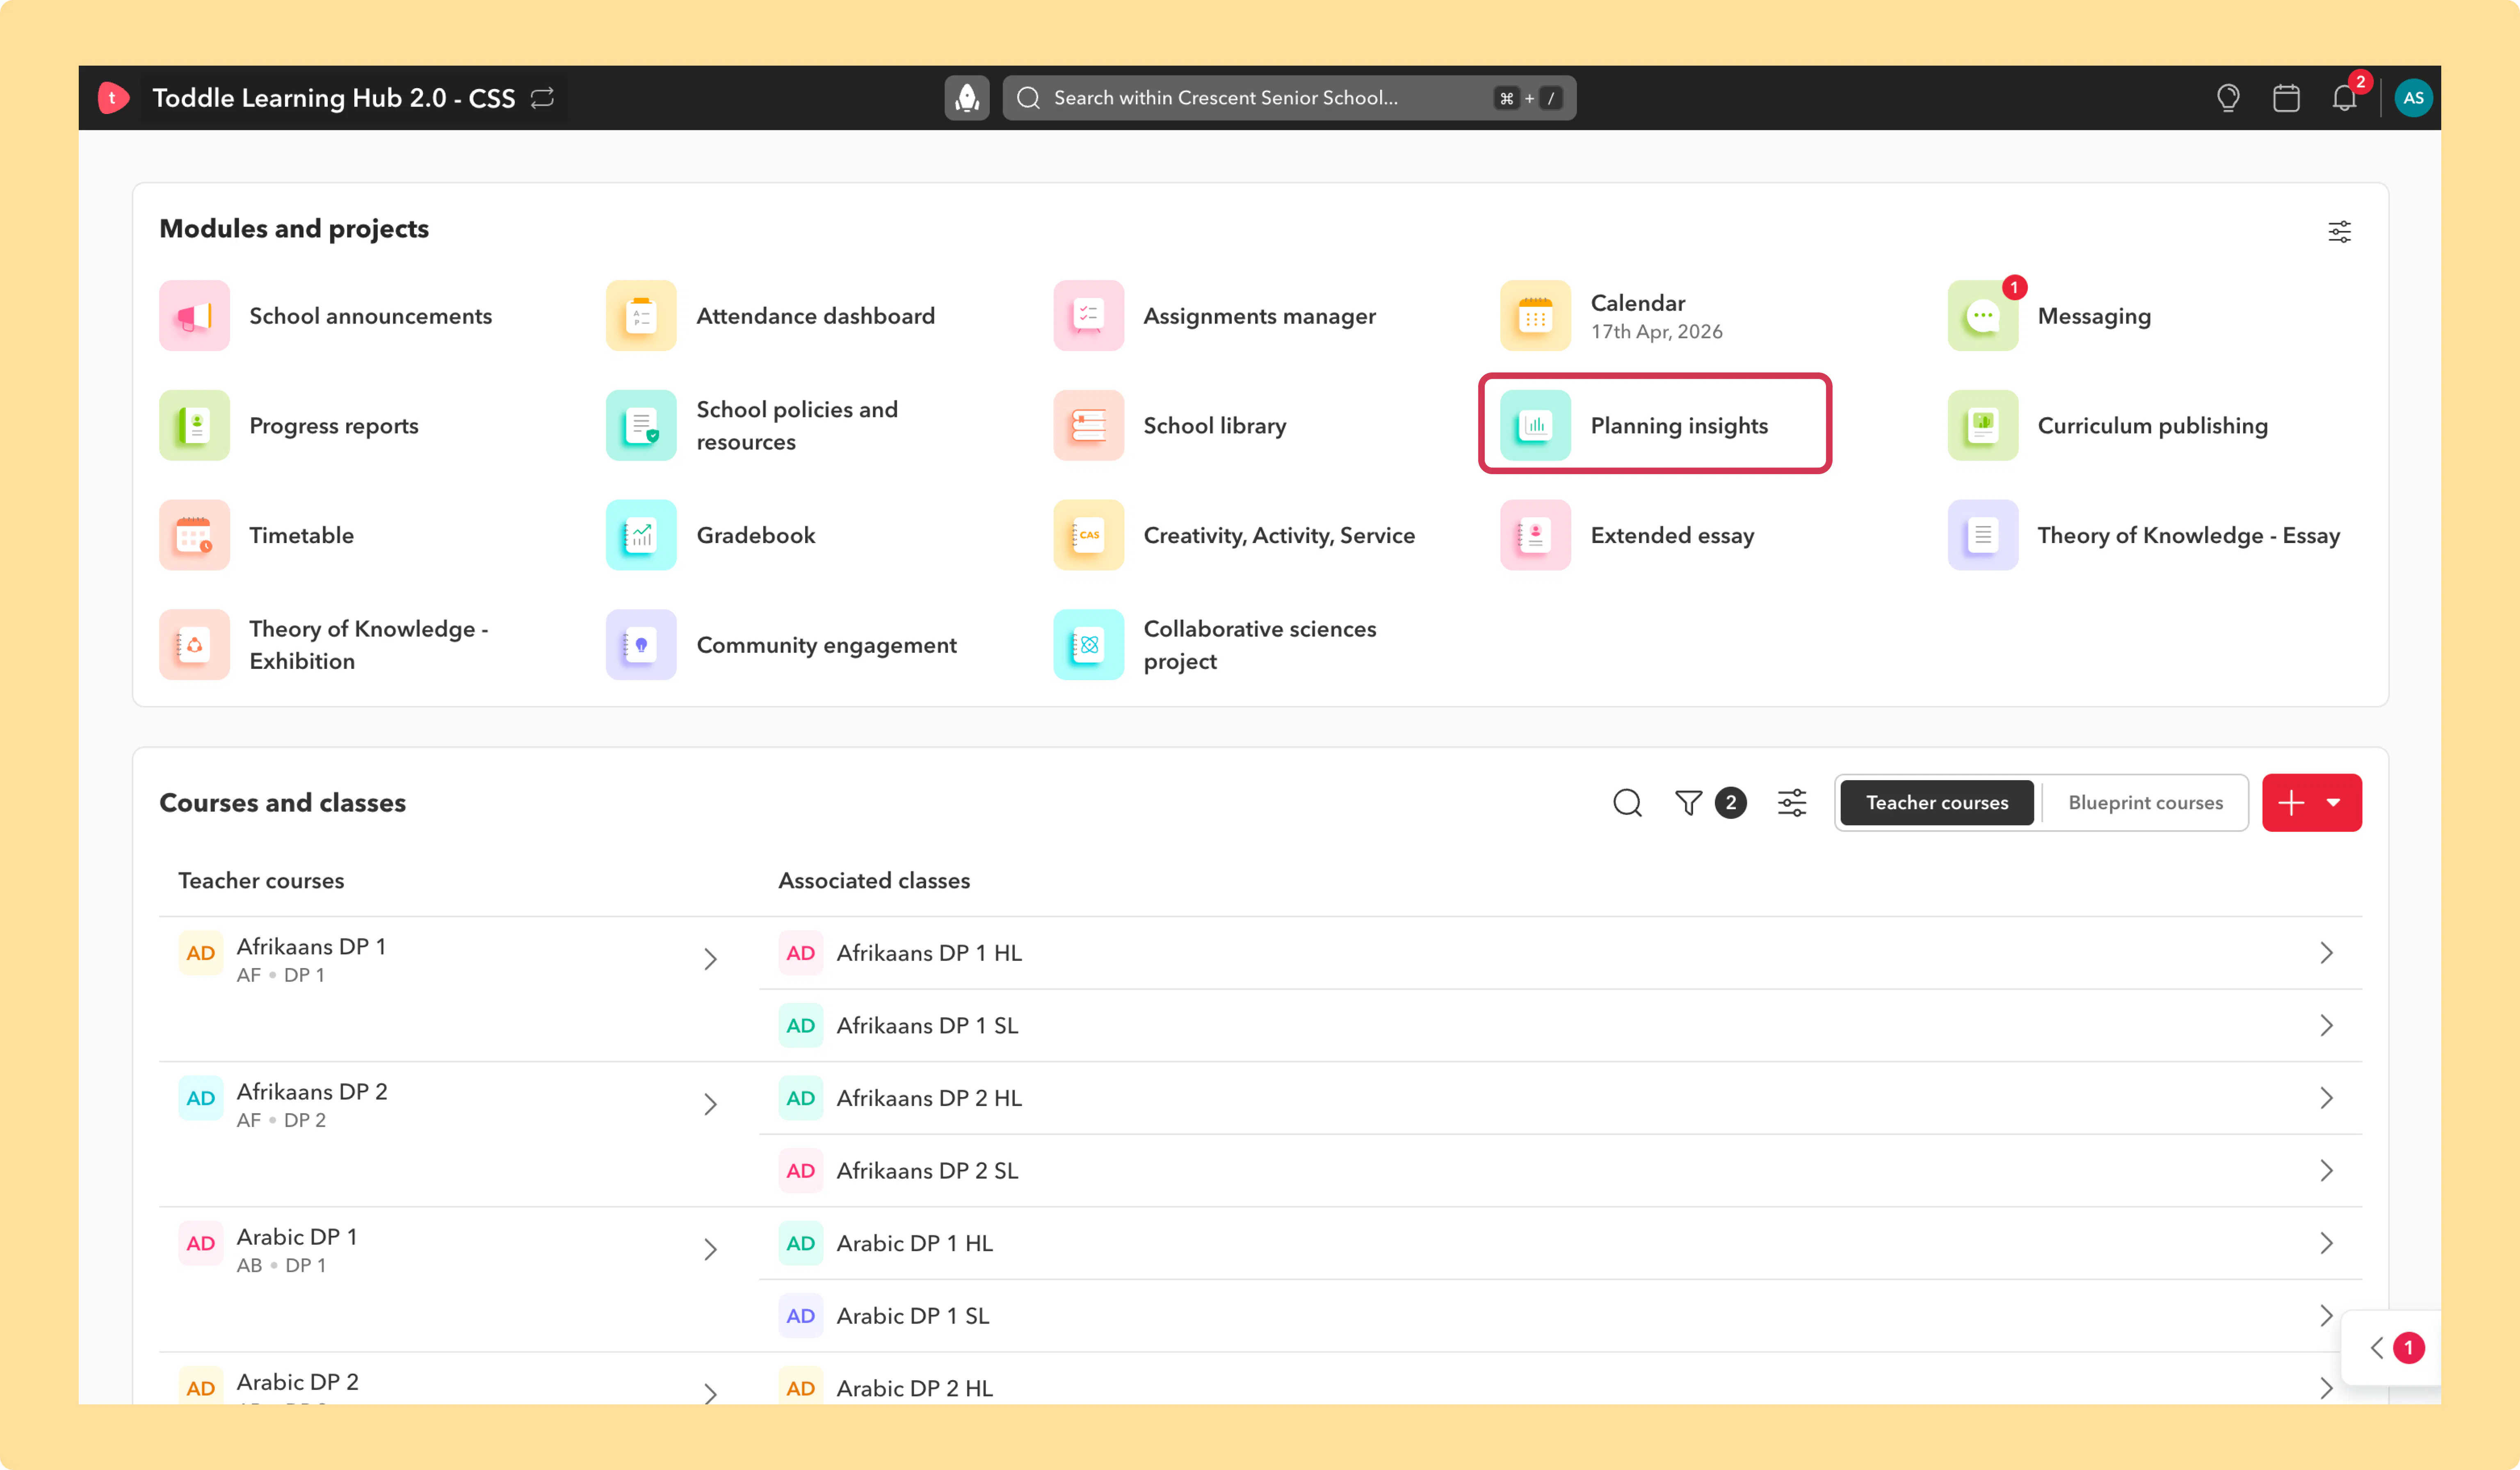The height and width of the screenshot is (1470, 2520).
Task: Open the header calendar icon
Action: click(x=2286, y=98)
